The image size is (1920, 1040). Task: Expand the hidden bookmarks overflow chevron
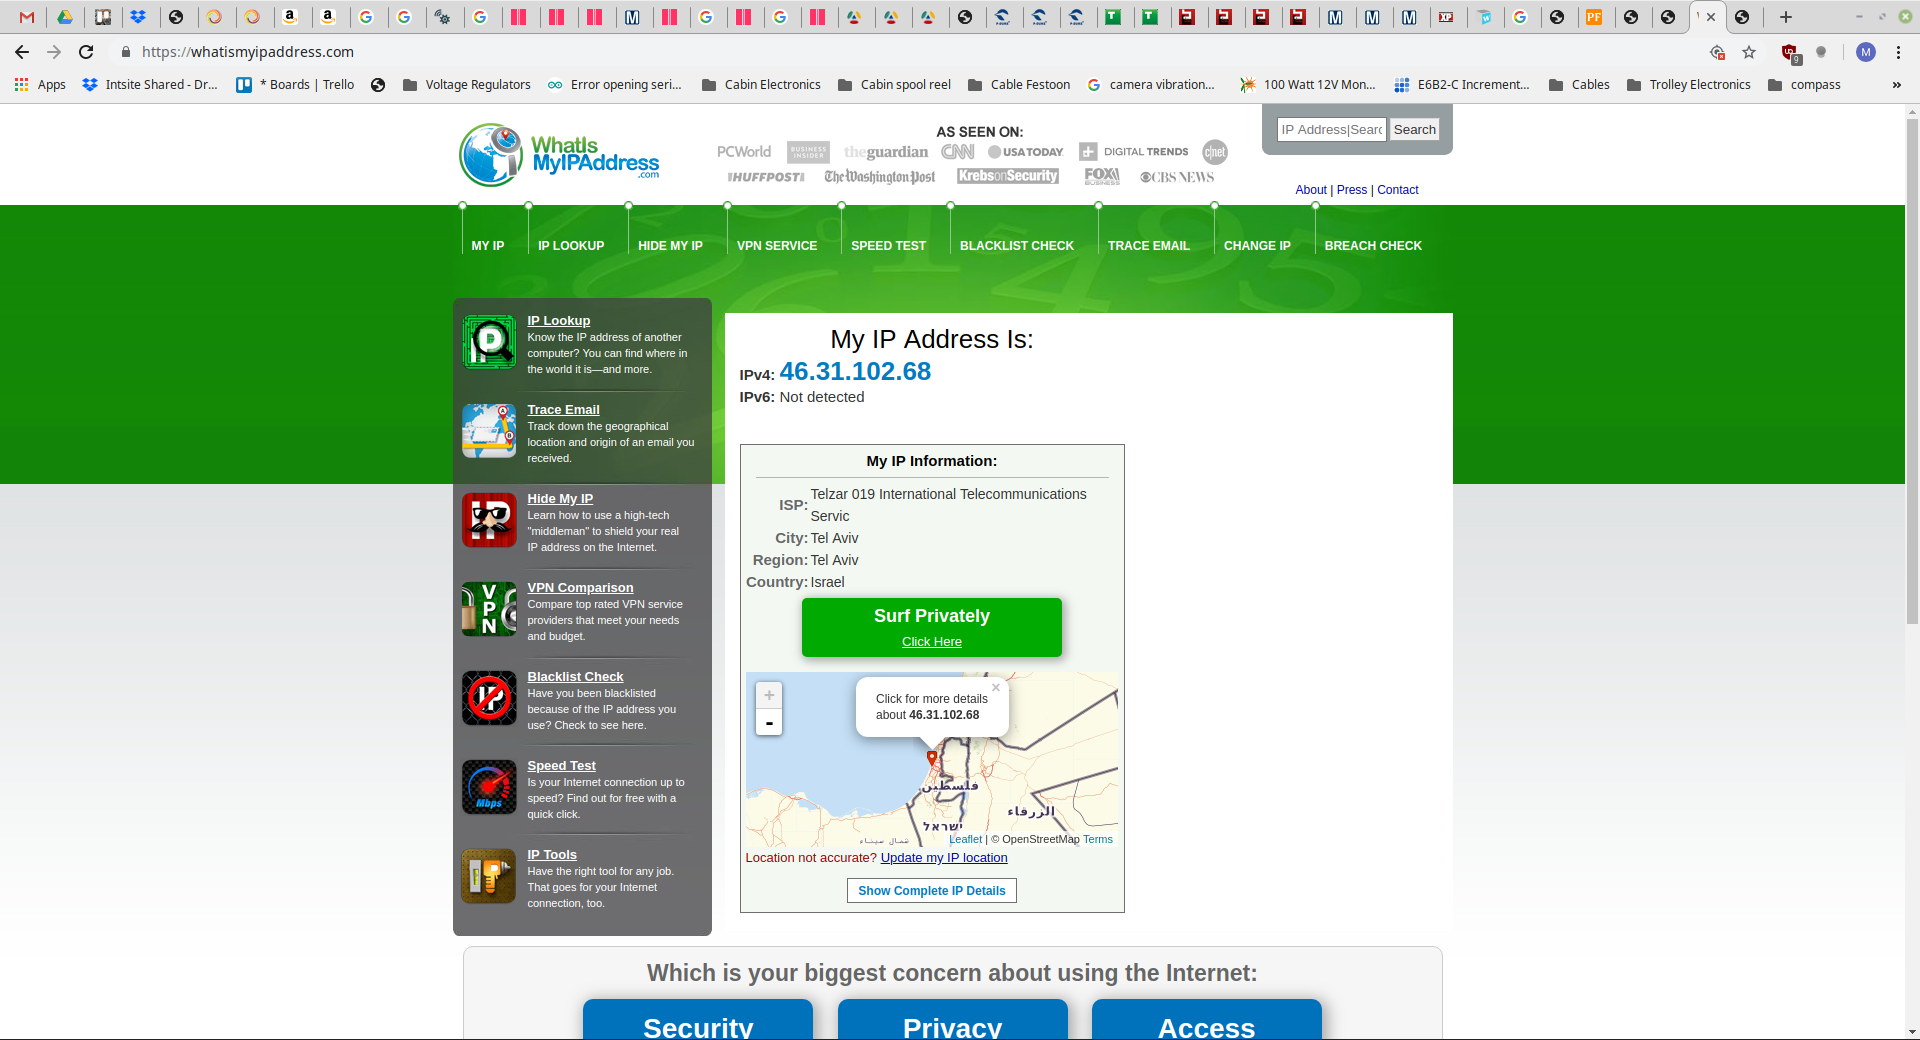[x=1896, y=85]
